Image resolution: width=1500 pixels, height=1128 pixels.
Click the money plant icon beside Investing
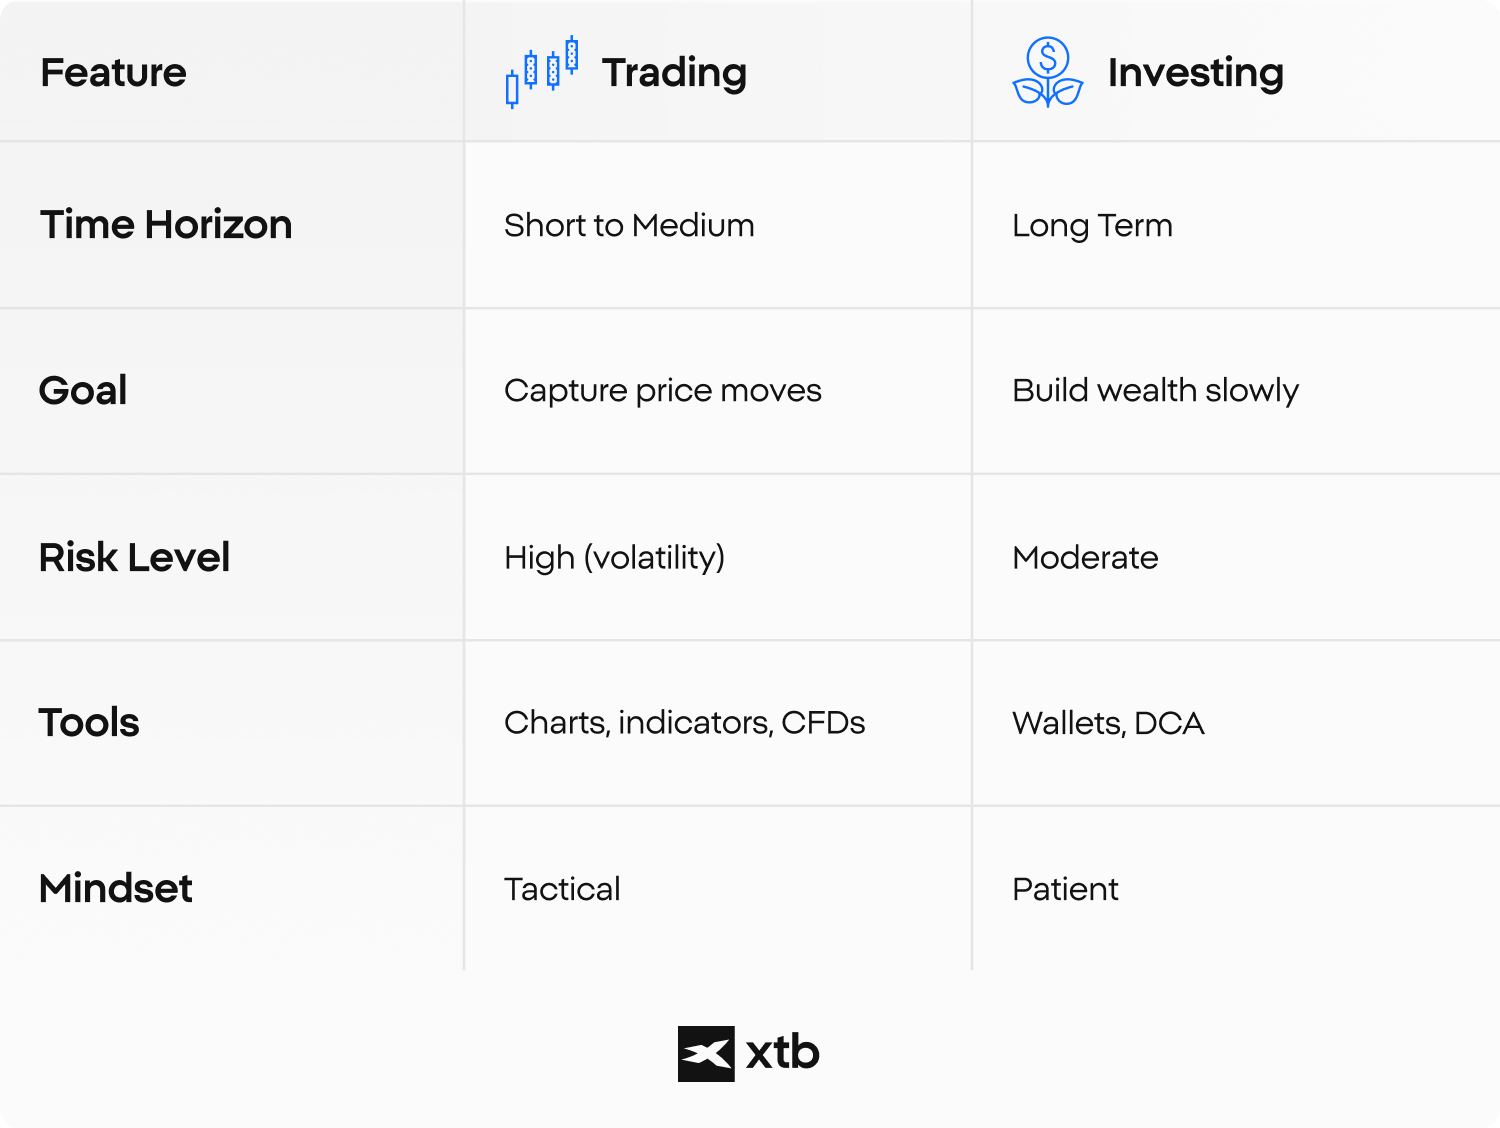click(1047, 72)
